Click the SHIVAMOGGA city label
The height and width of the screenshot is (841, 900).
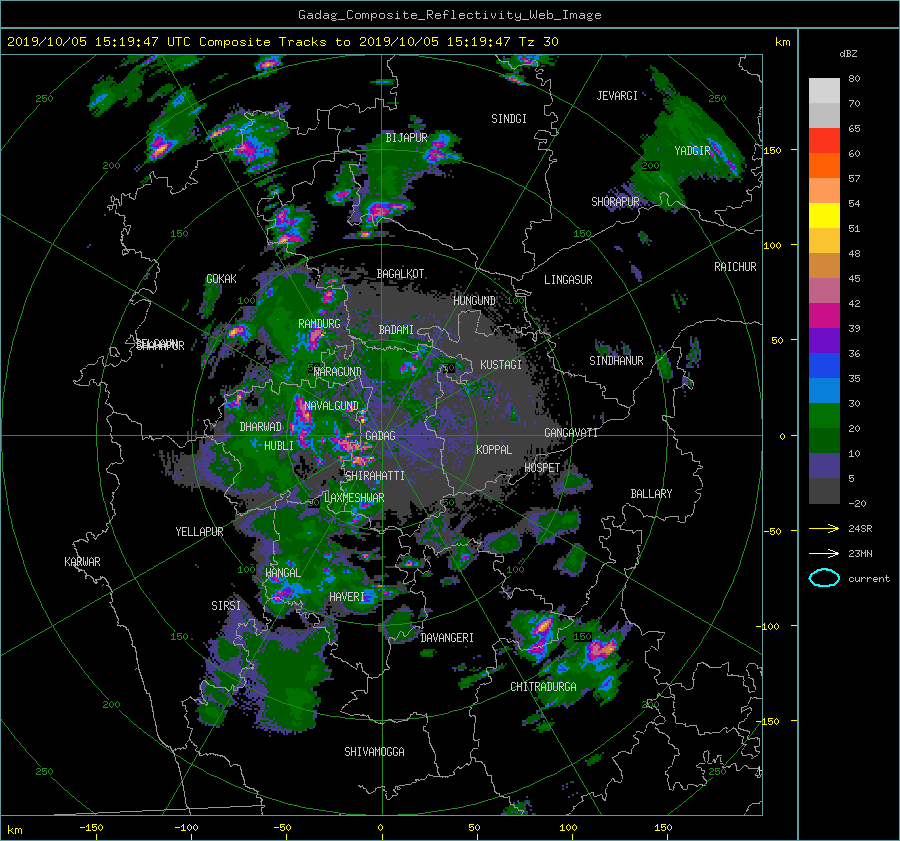[x=374, y=752]
